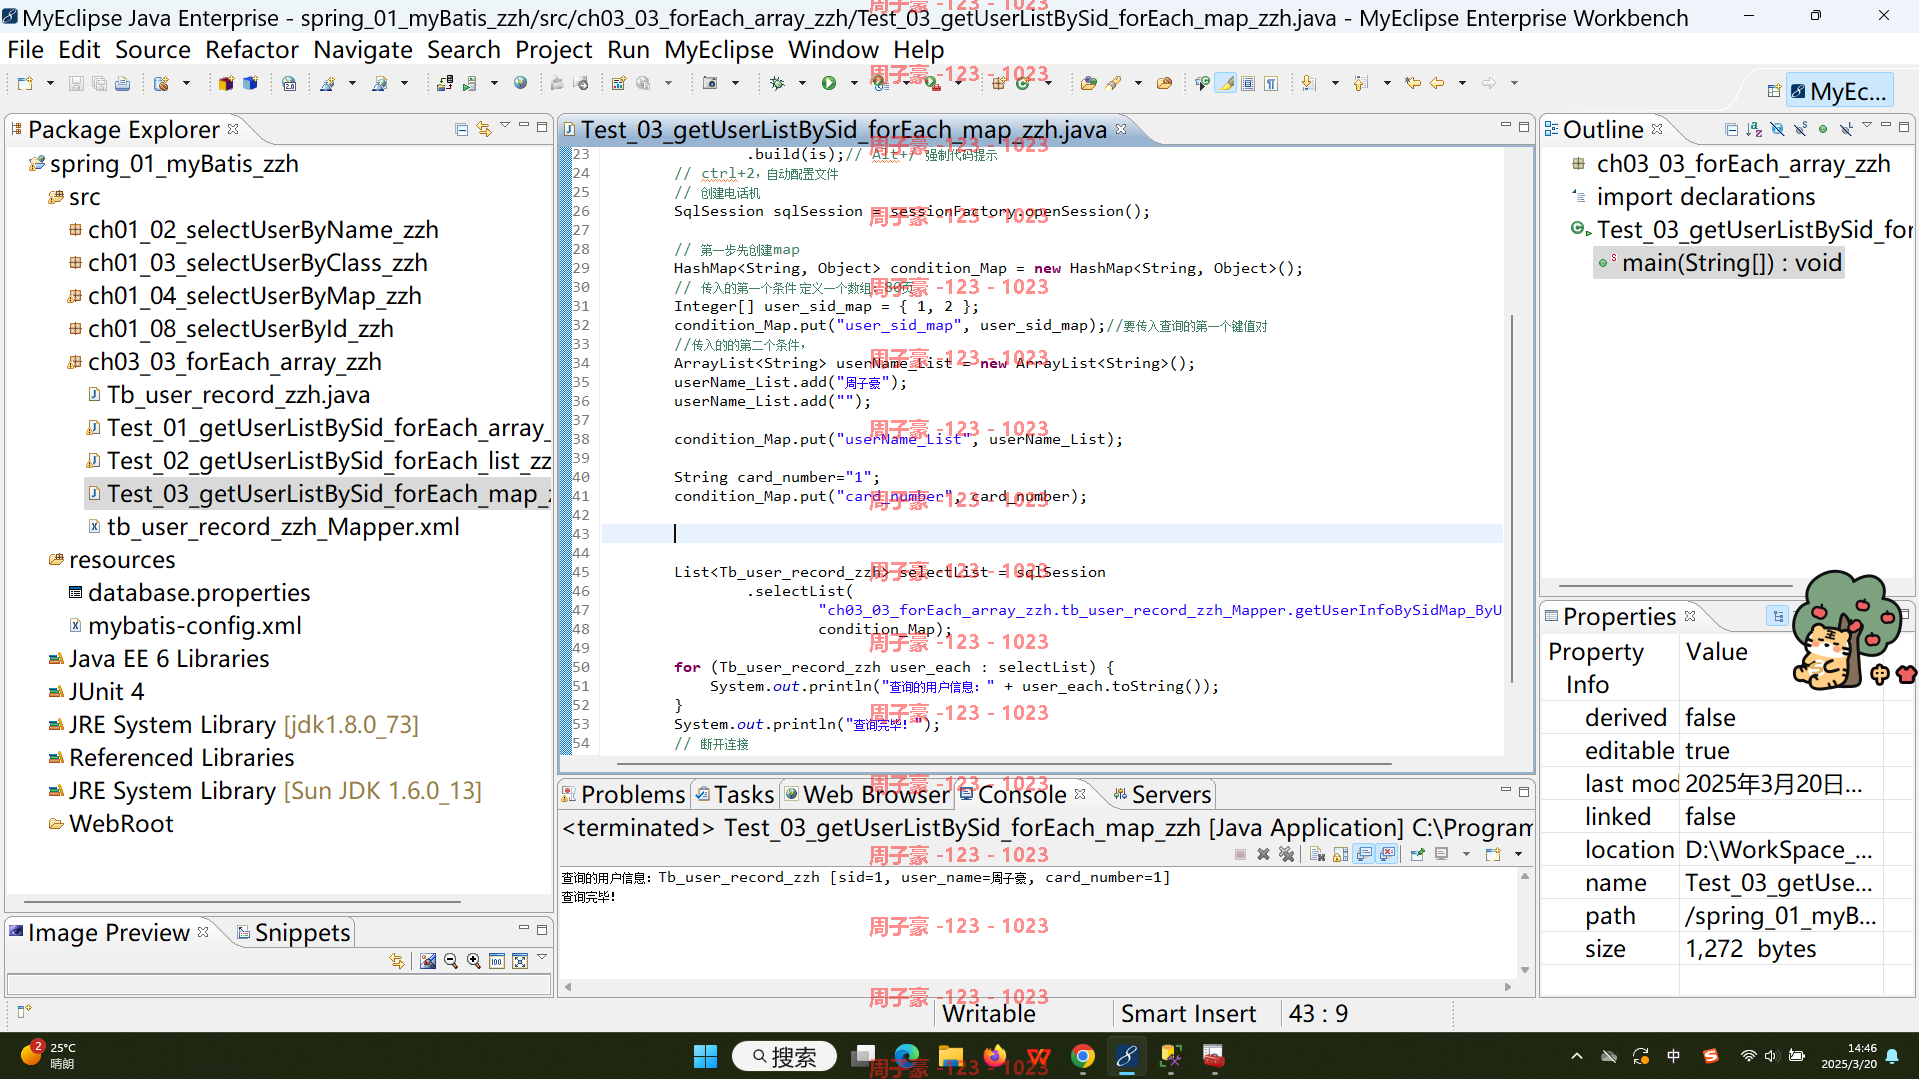The height and width of the screenshot is (1079, 1919).
Task: Open Package Explorer view menu triangle
Action: click(x=505, y=127)
